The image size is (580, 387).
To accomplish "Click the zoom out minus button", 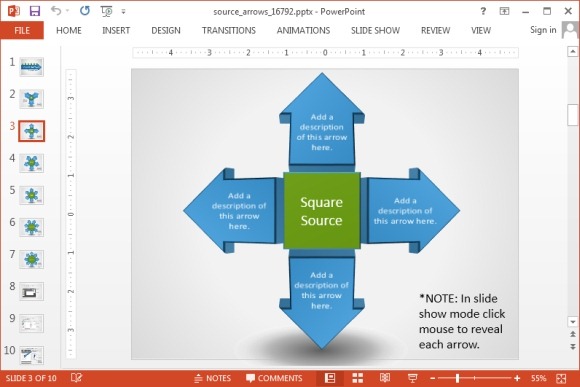I will pos(433,378).
